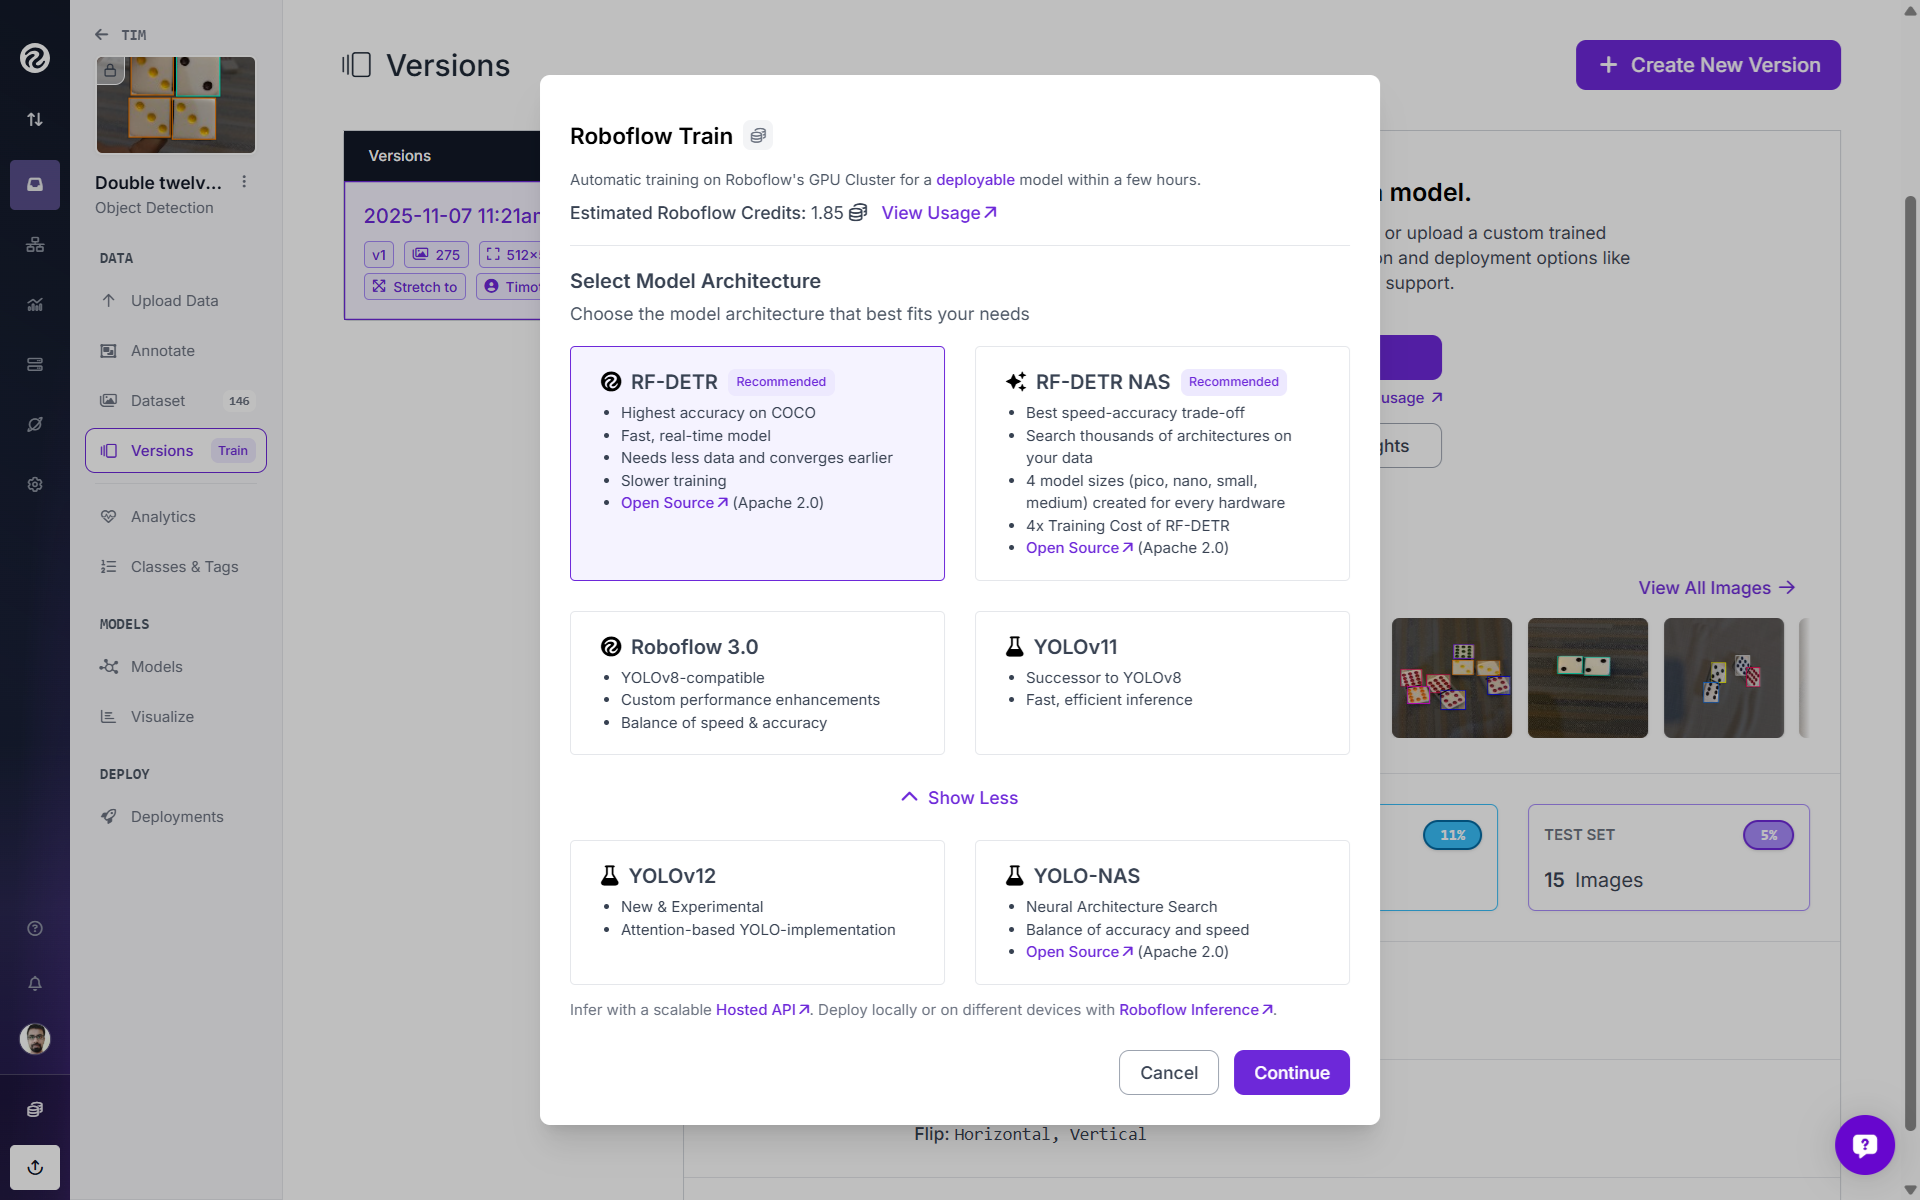
Task: Open the notifications bell icon
Action: [x=35, y=983]
